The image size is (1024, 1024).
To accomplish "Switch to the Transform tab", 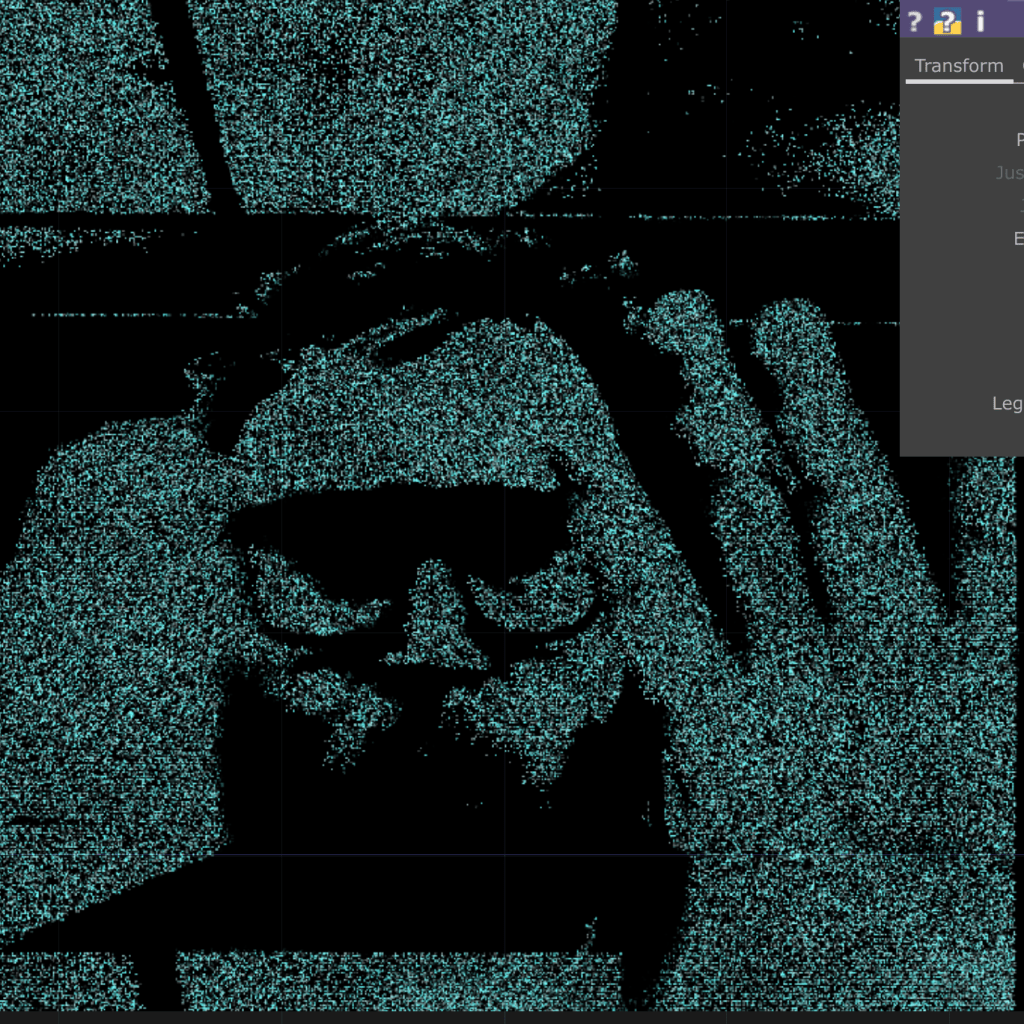I will point(958,66).
